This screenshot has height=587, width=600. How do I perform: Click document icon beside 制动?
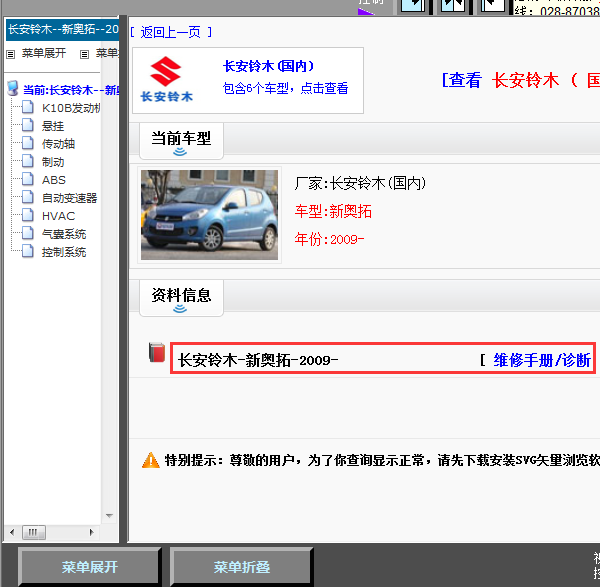coord(28,161)
